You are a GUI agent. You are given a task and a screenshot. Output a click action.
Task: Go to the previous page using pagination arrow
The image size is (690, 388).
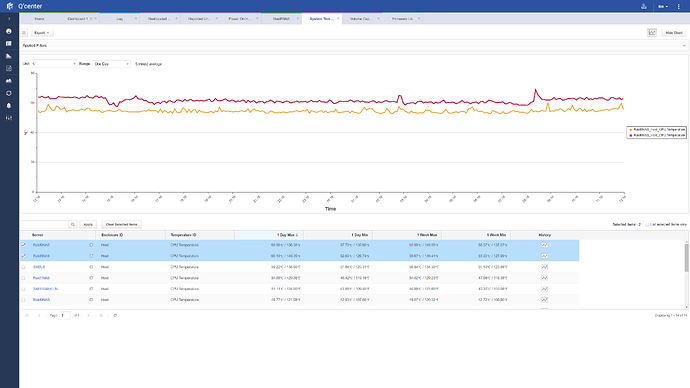(x=39, y=315)
